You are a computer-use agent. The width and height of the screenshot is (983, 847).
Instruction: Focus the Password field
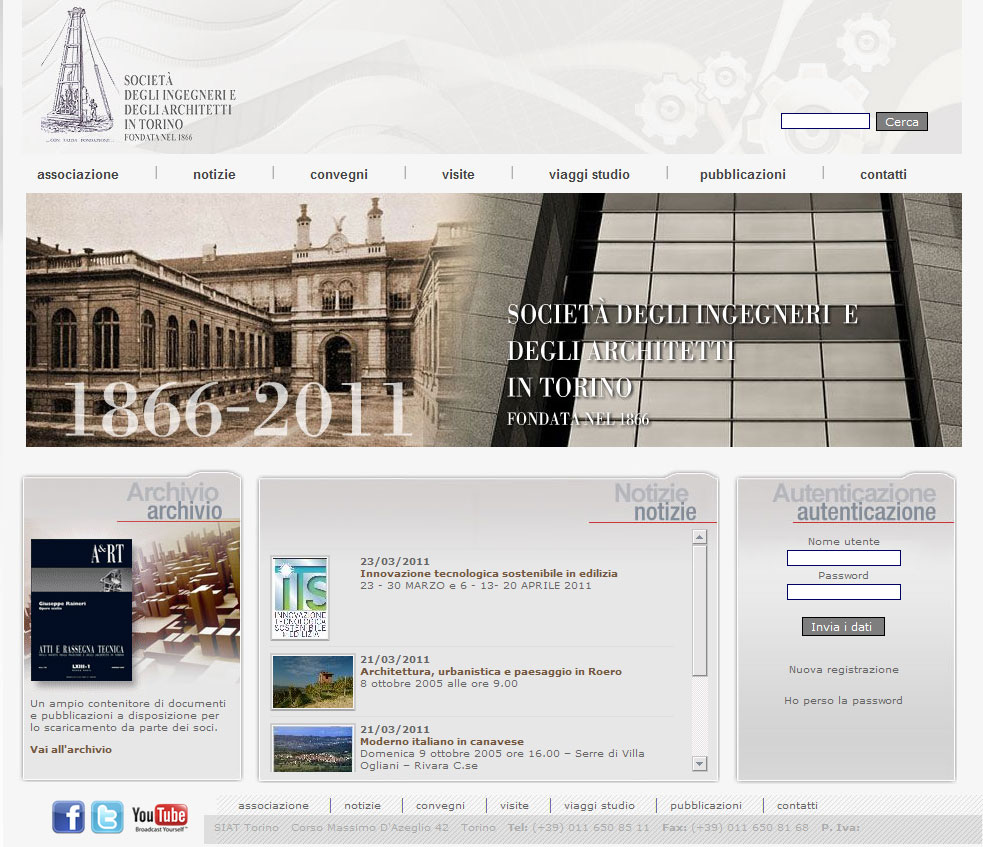[844, 592]
